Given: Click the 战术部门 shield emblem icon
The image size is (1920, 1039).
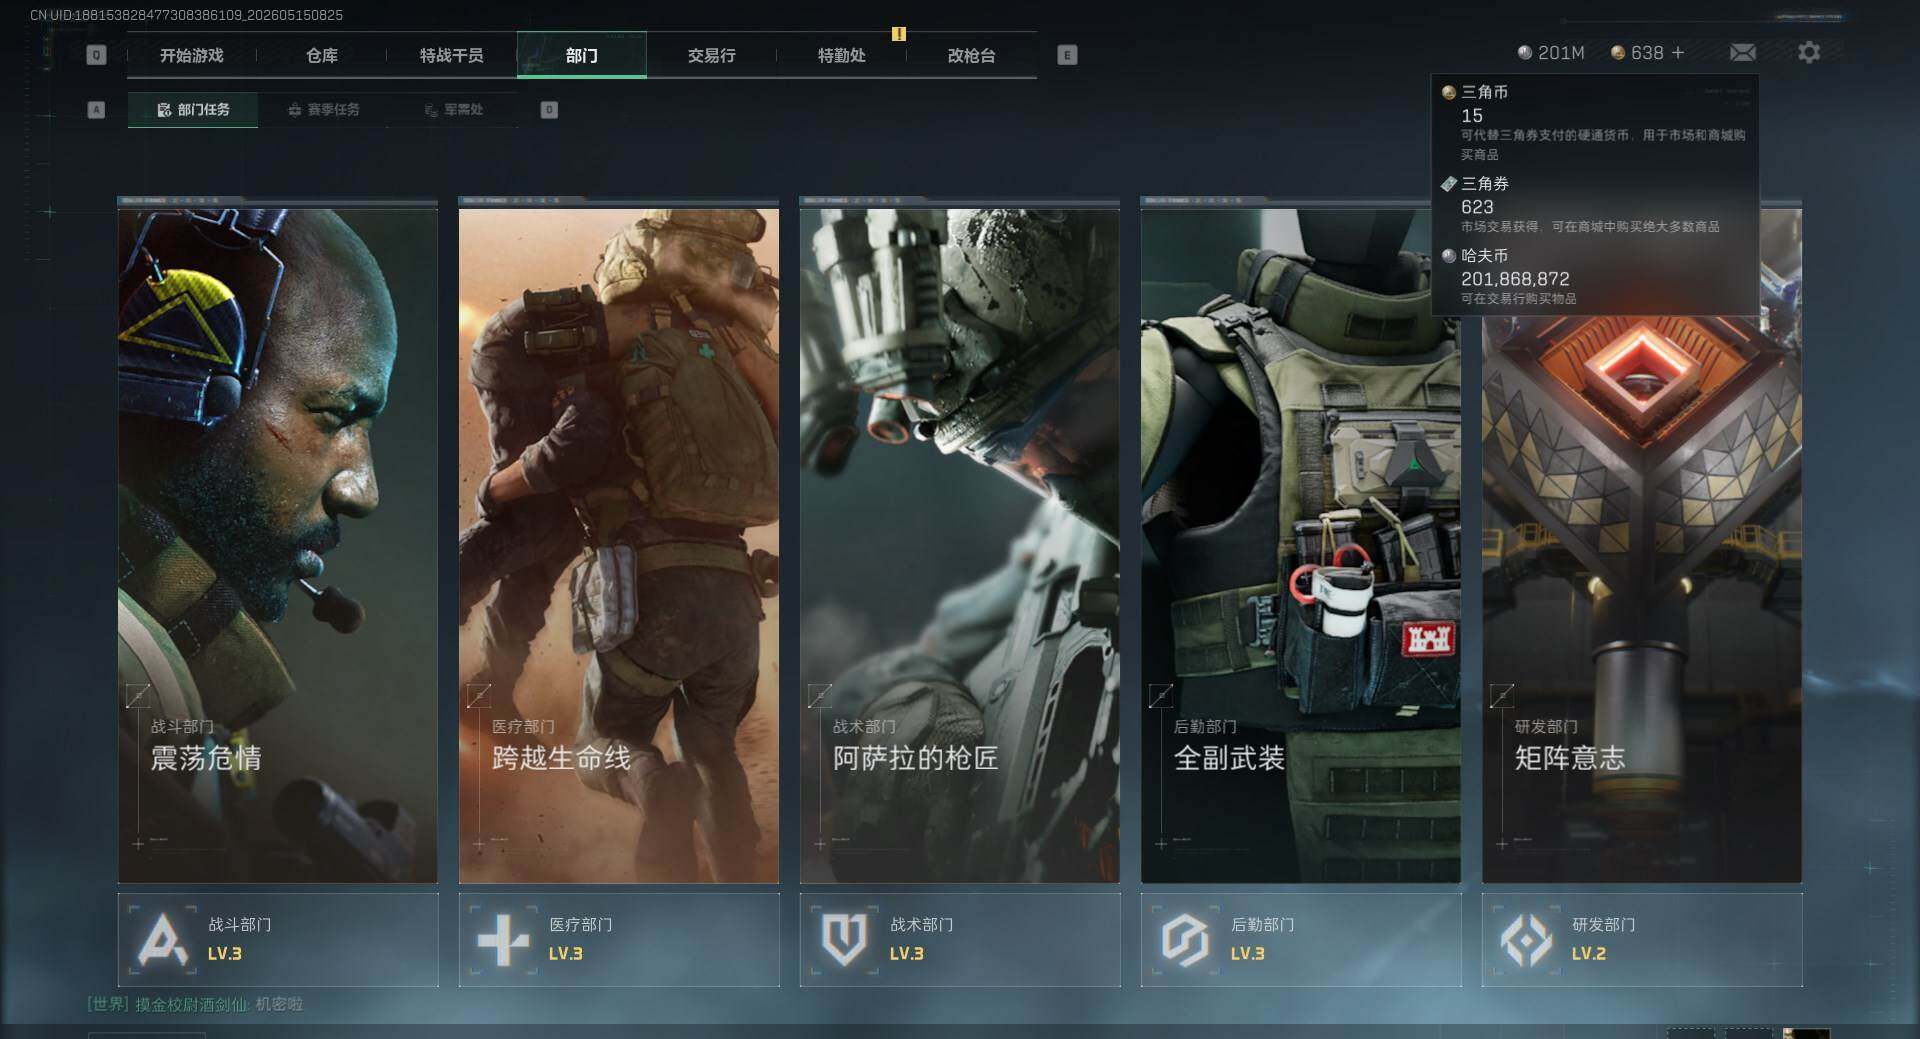Looking at the screenshot, I should tap(844, 940).
